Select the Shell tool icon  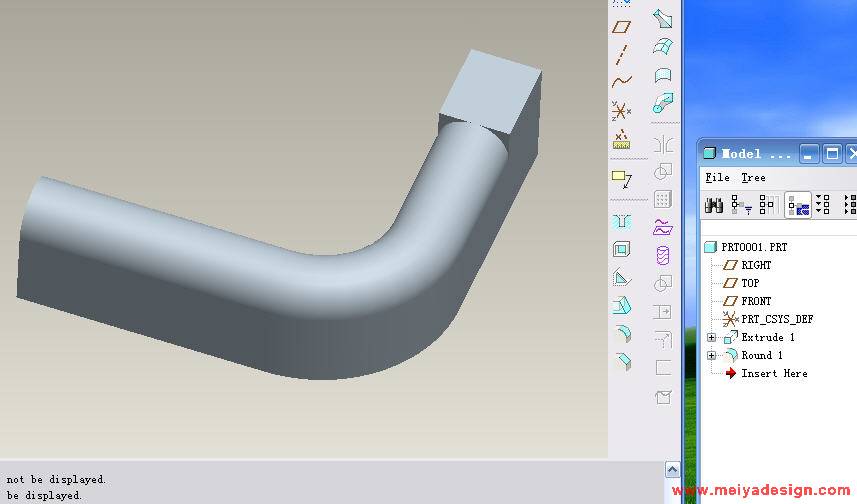(622, 249)
